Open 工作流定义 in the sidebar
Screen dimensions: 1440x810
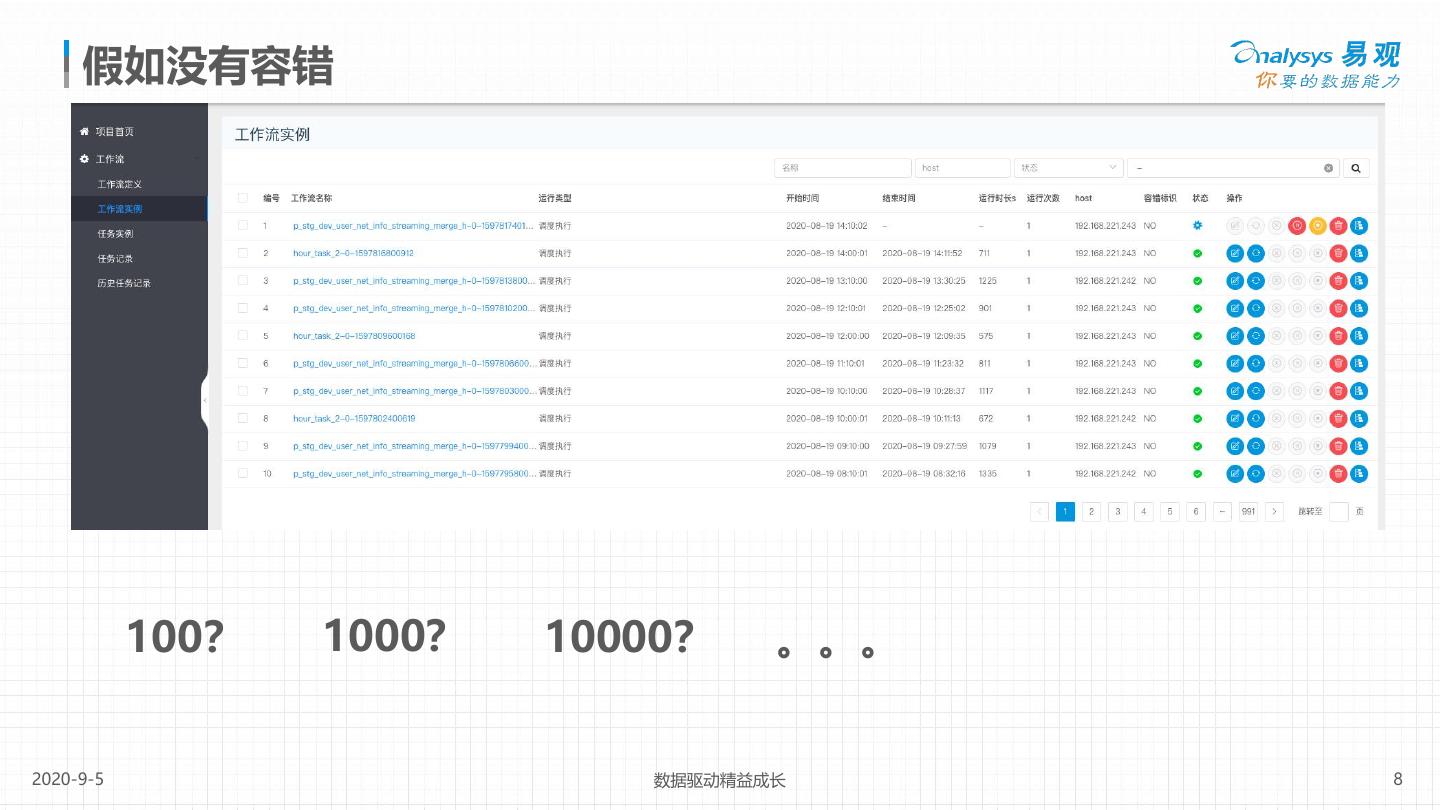120,184
